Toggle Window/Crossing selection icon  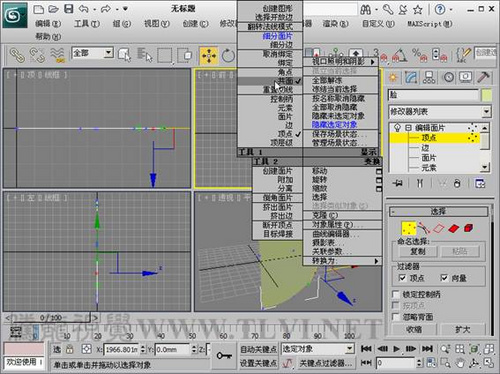(185, 55)
